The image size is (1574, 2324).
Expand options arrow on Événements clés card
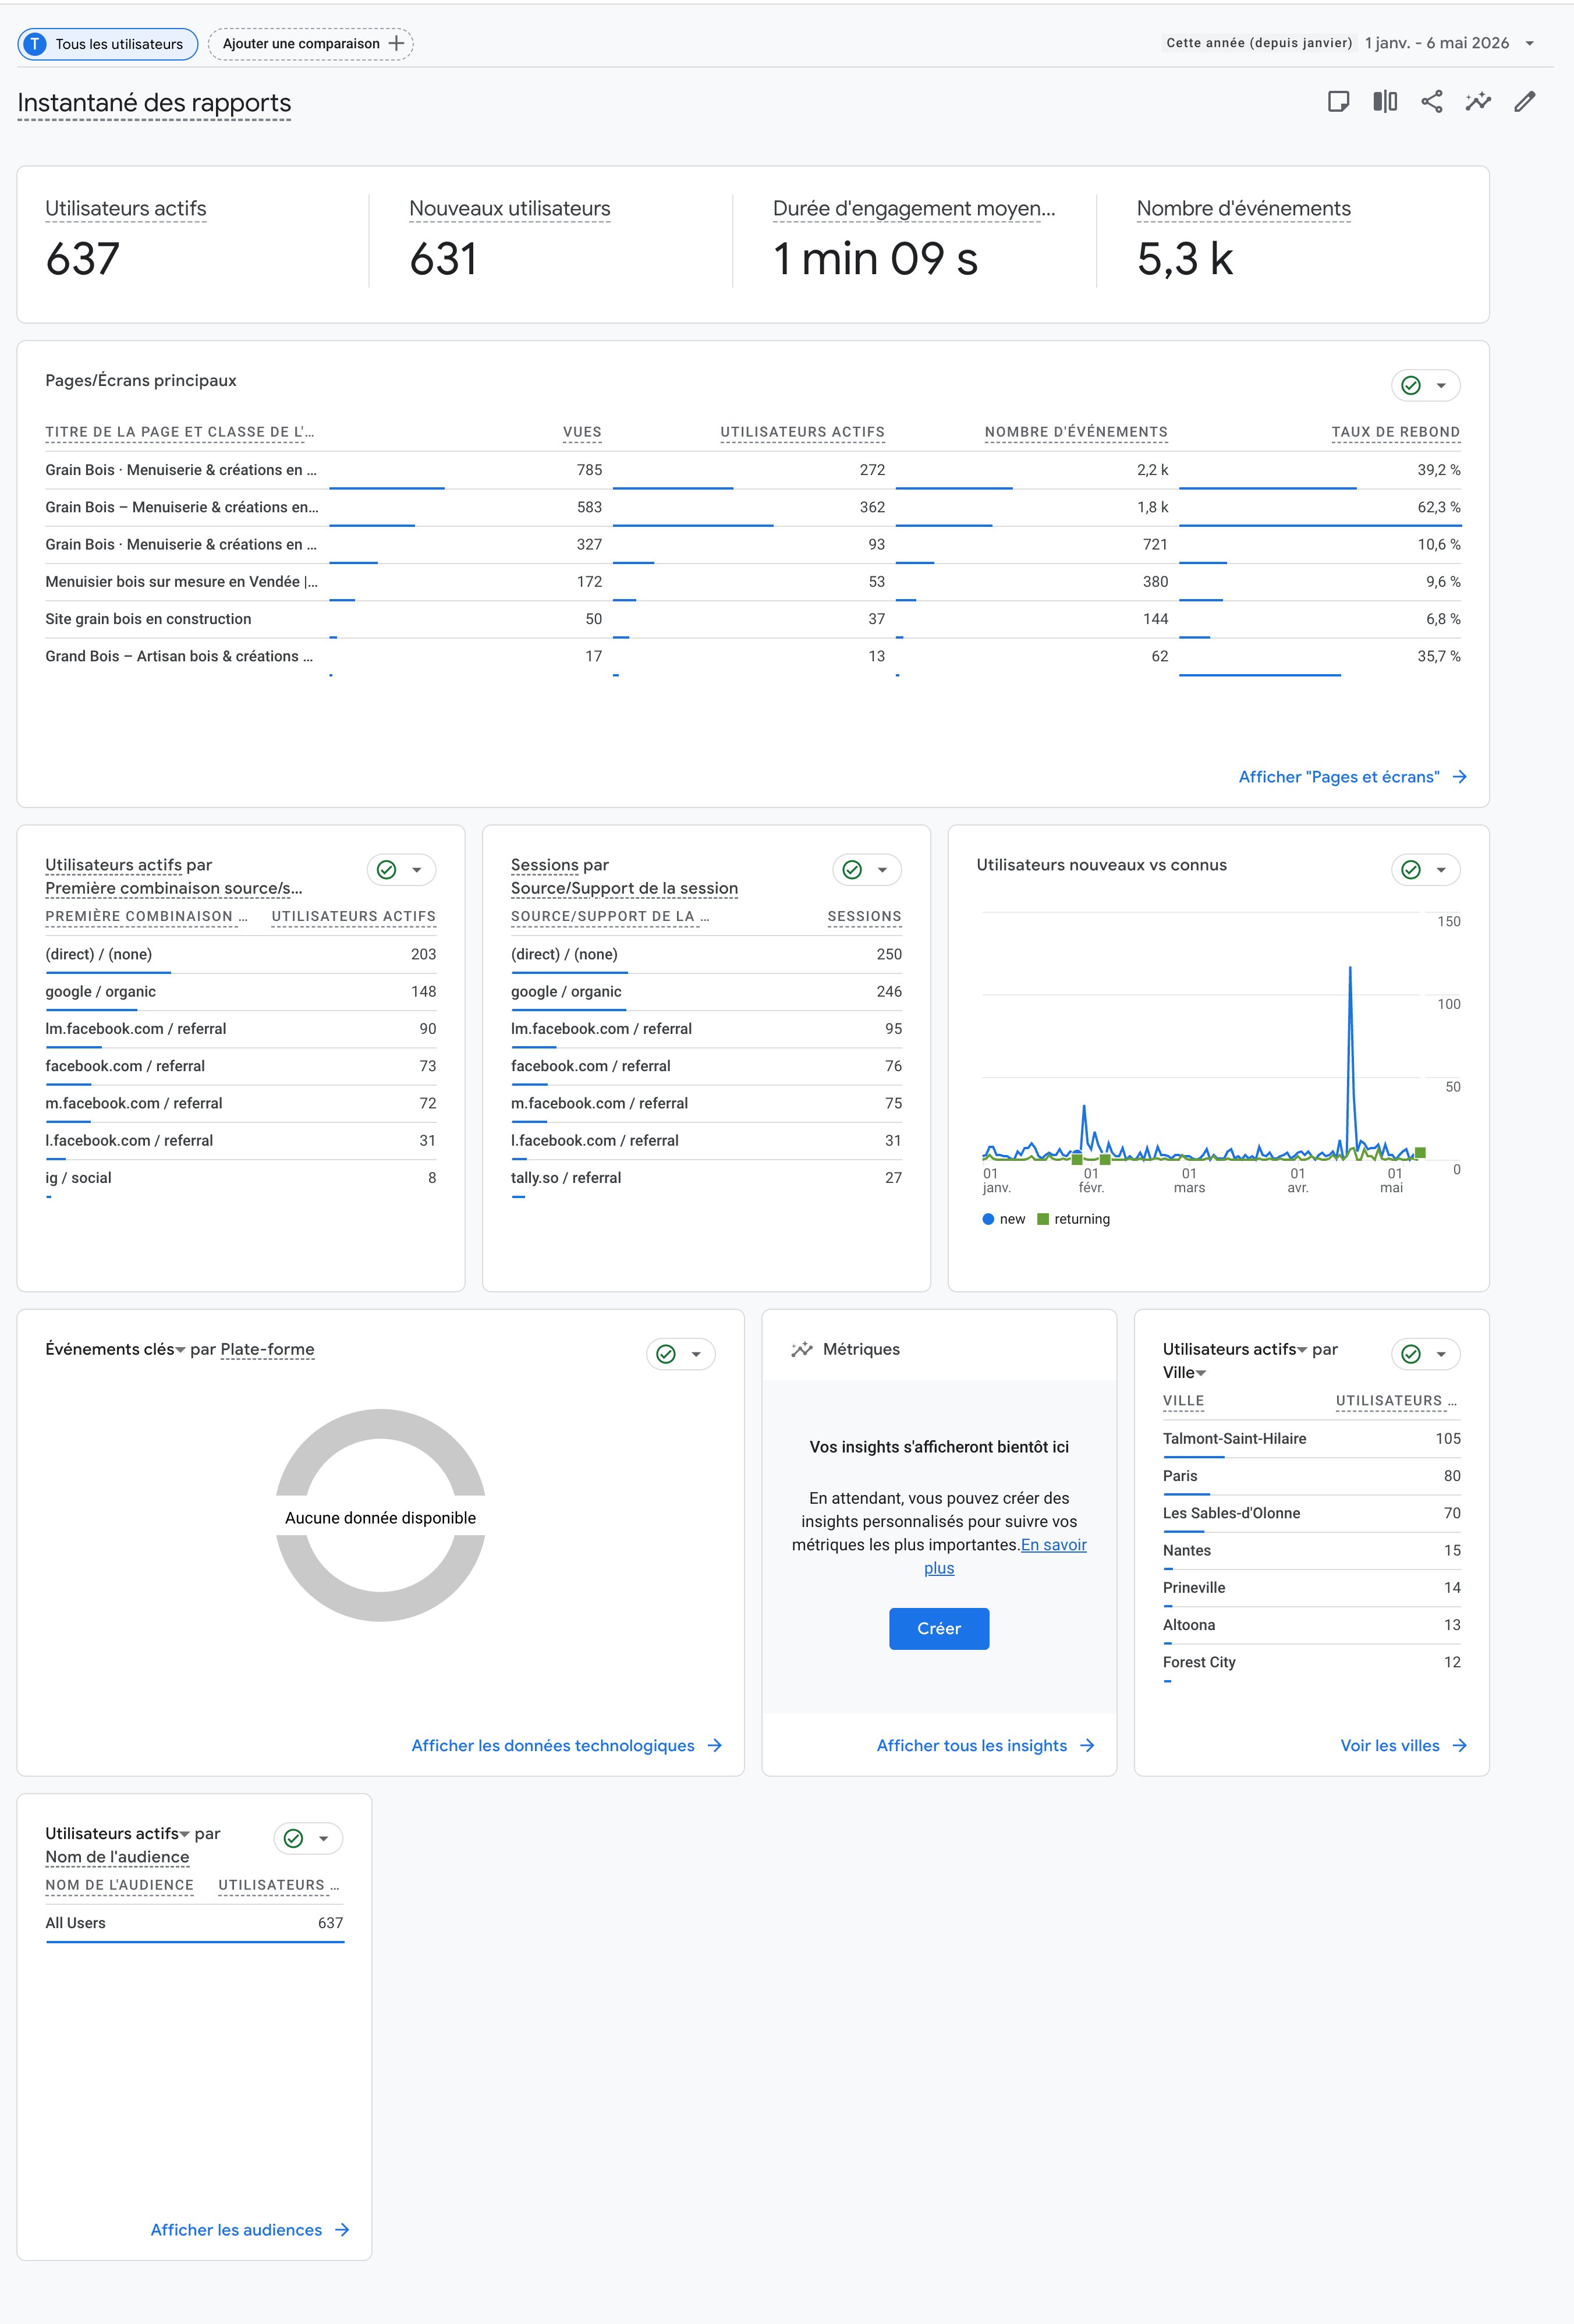(696, 1354)
